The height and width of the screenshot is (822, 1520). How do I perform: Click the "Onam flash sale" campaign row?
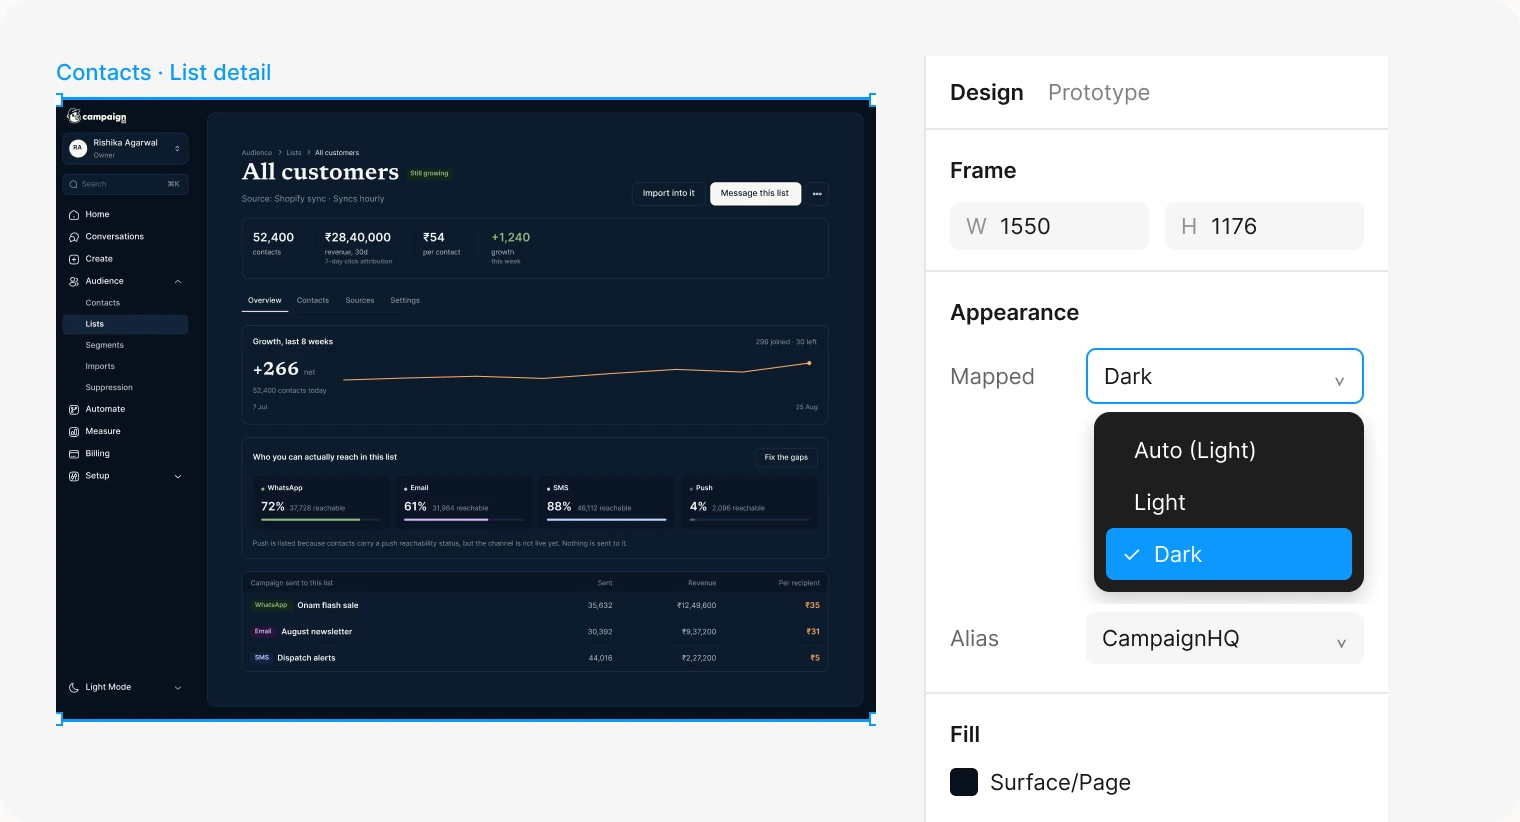click(x=535, y=605)
